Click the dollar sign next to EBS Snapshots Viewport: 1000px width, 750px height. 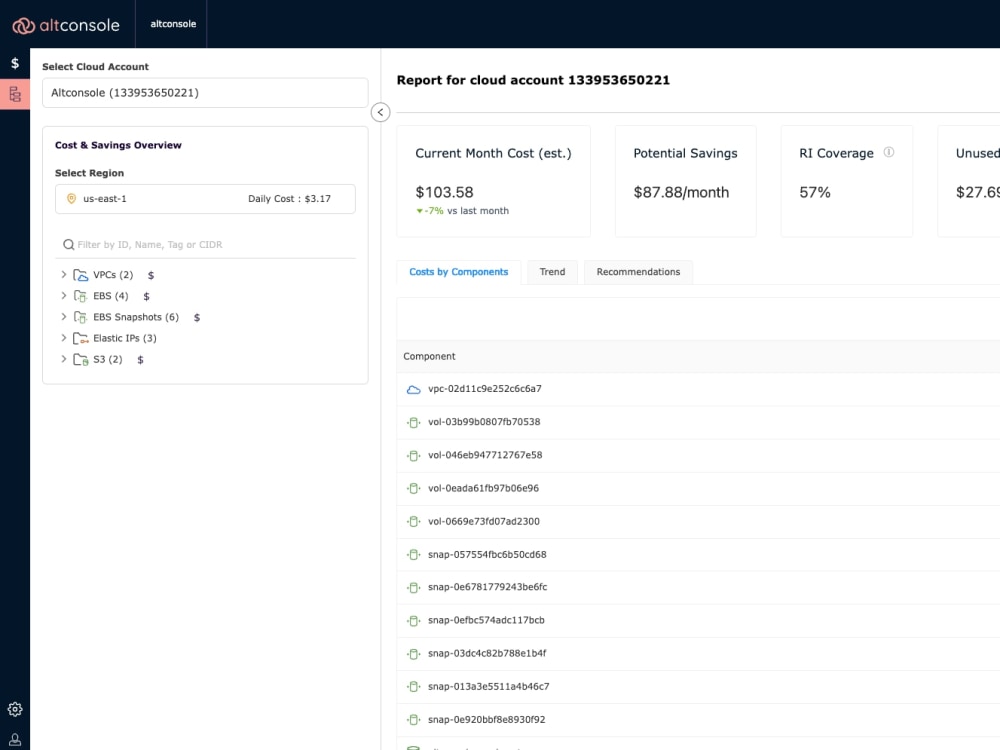click(197, 318)
